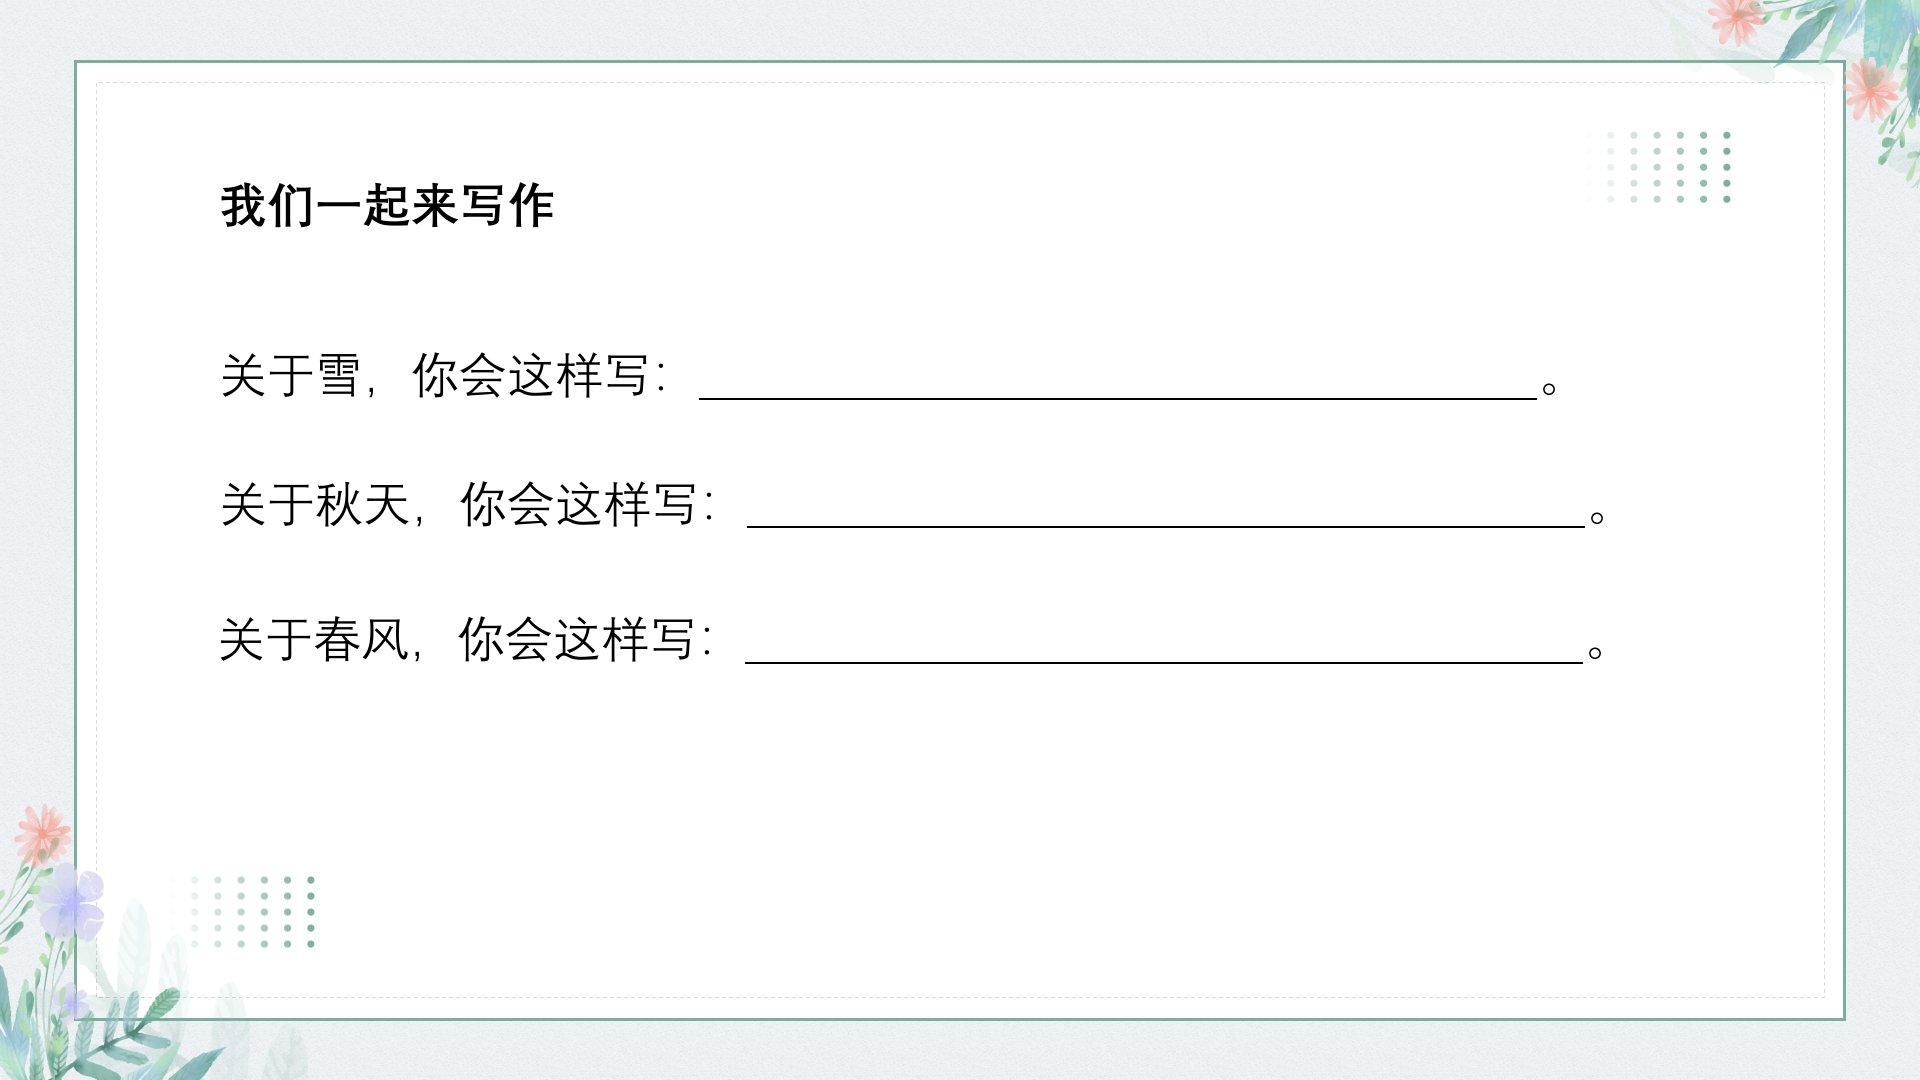Screen dimensions: 1920x1080
Task: Select the text 关于春风，你会这样写
Action: click(465, 640)
